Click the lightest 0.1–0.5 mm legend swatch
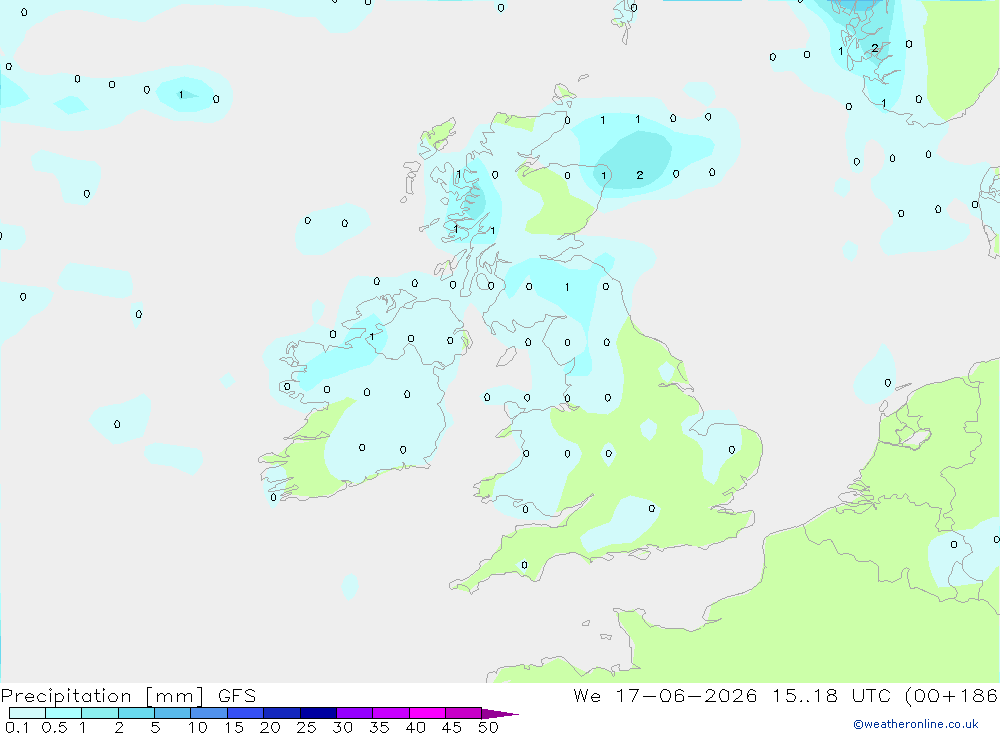 27,713
